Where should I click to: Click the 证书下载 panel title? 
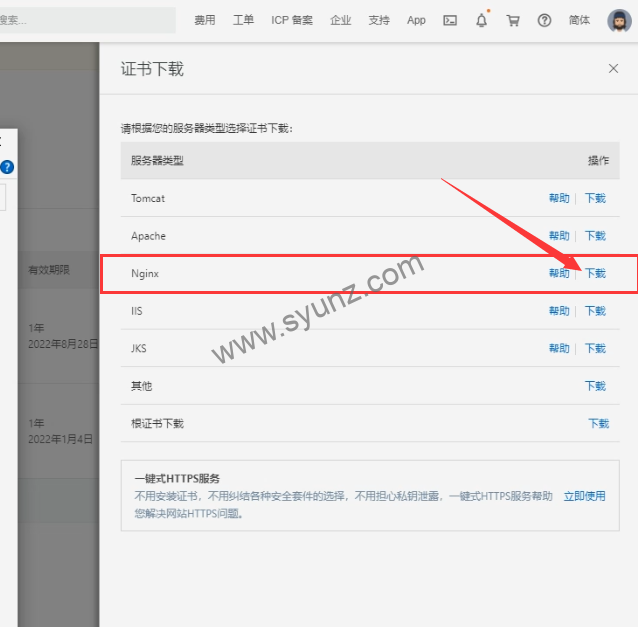tap(152, 68)
